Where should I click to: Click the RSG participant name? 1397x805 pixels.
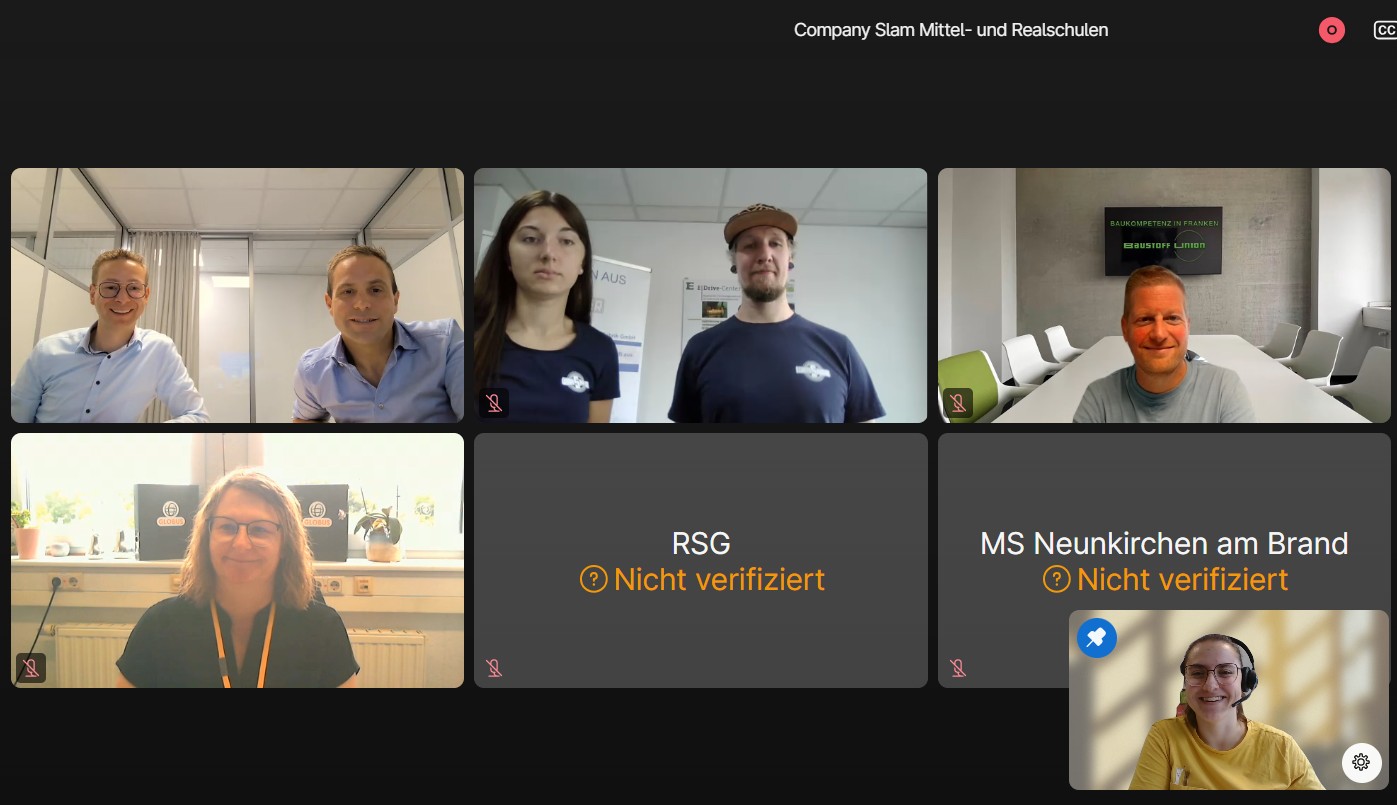pos(701,544)
